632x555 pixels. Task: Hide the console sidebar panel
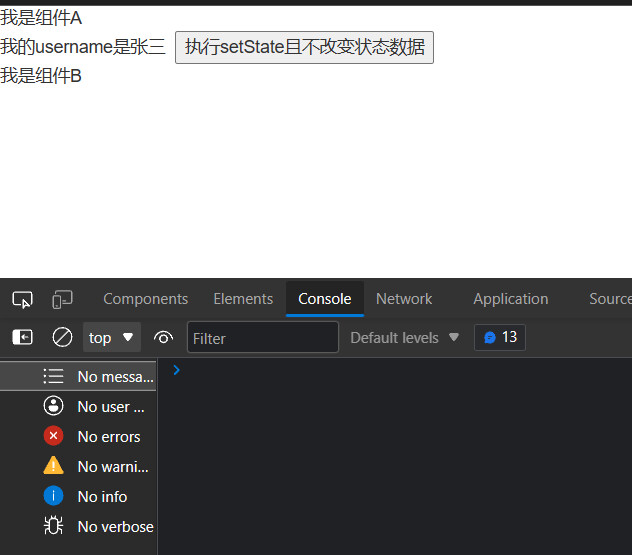(22, 338)
